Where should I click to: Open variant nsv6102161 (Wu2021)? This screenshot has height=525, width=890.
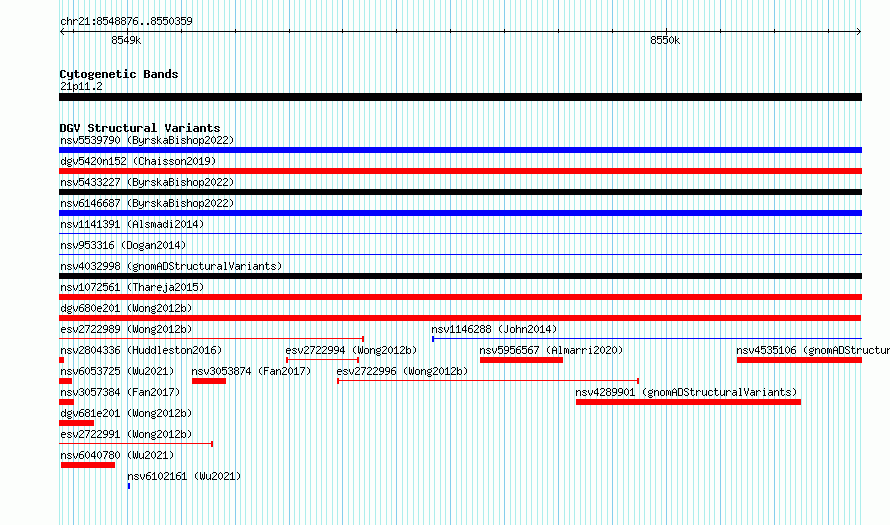[184, 476]
